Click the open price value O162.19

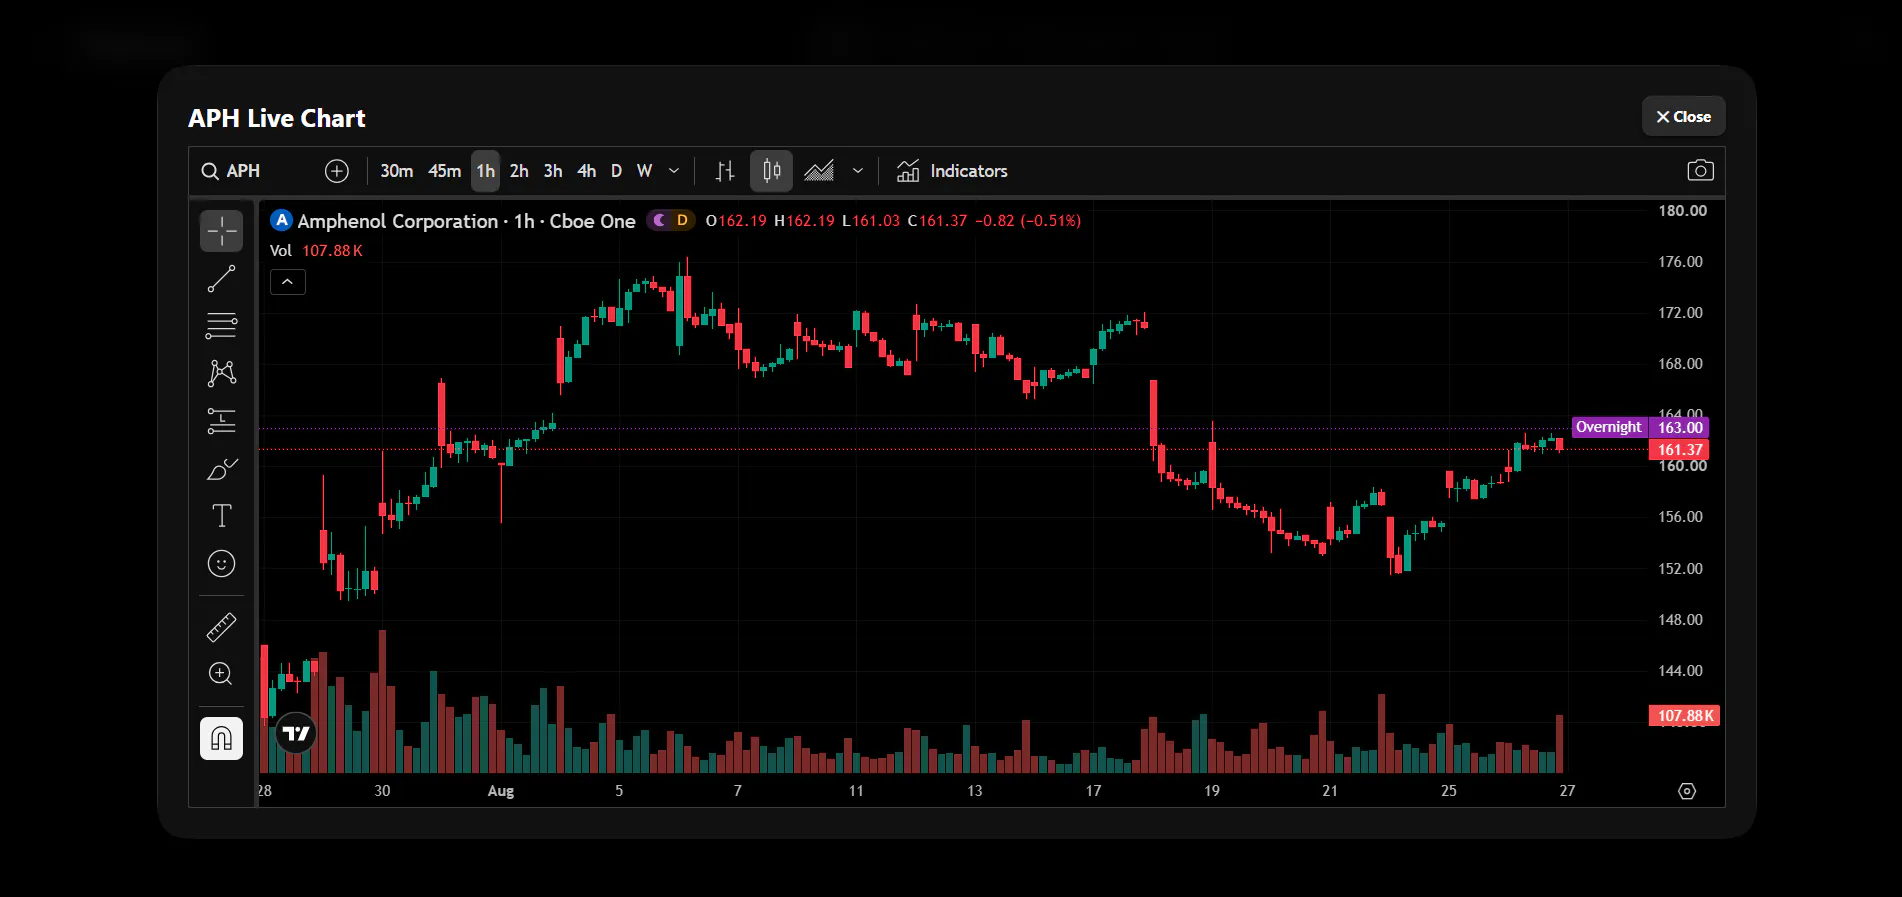tap(736, 221)
